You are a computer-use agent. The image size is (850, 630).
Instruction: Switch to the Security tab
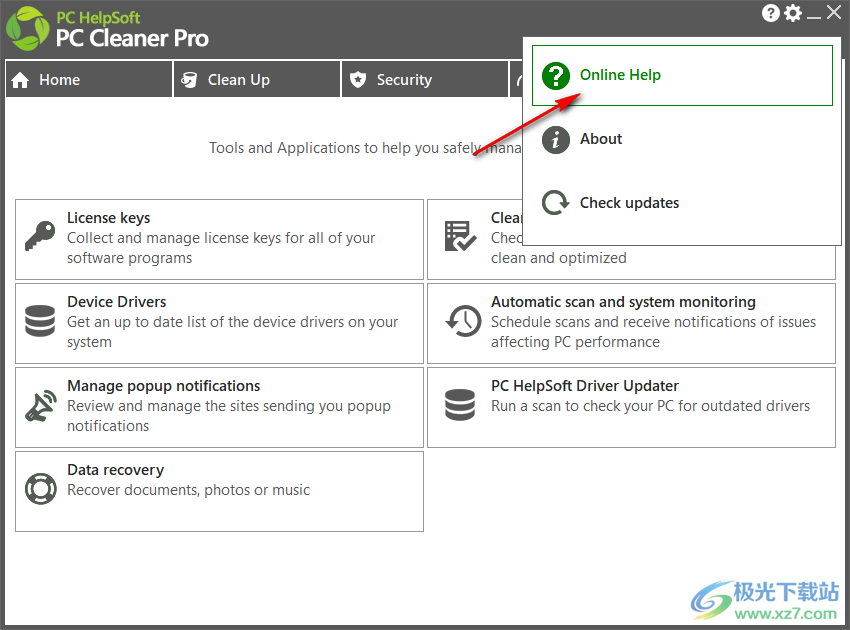click(x=425, y=79)
